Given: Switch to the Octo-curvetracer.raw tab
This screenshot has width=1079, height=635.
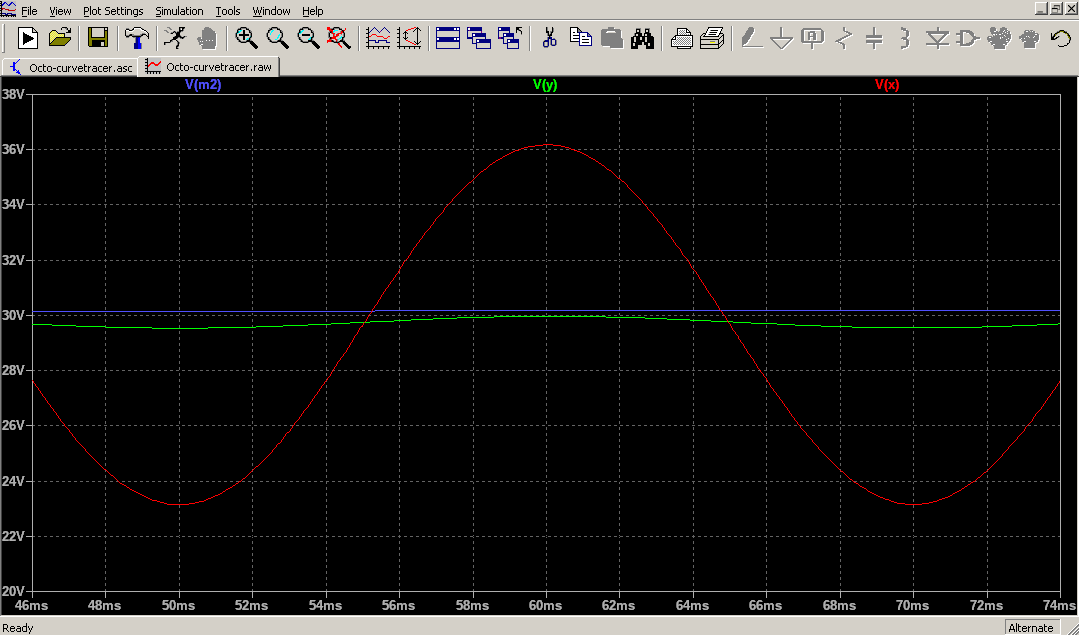Looking at the screenshot, I should pos(209,67).
